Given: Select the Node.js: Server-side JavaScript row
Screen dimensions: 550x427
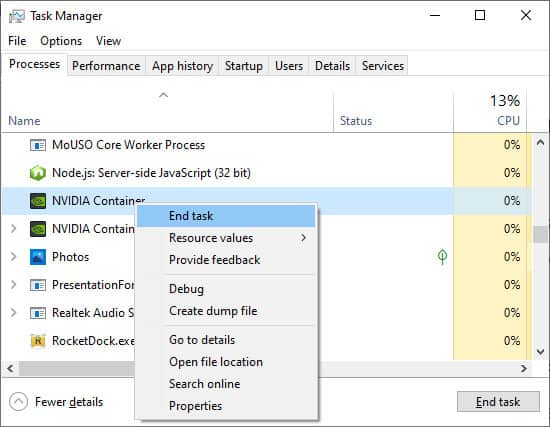Looking at the screenshot, I should coord(267,173).
